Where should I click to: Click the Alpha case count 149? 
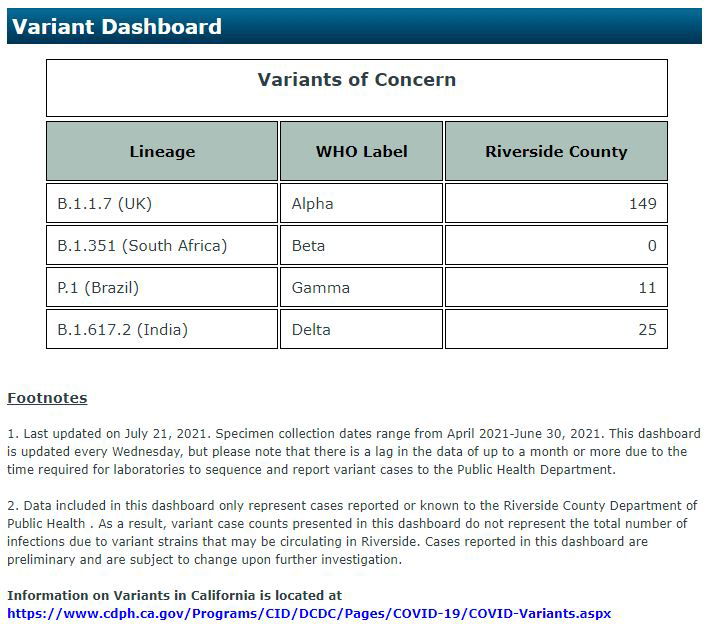click(x=642, y=204)
